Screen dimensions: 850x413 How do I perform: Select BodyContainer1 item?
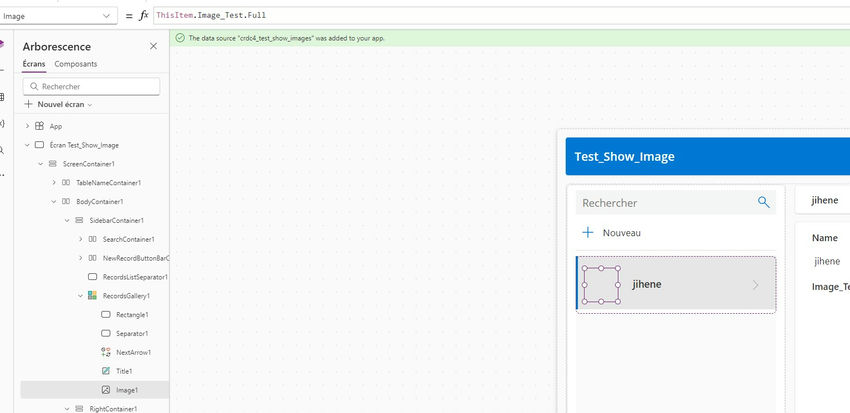100,202
